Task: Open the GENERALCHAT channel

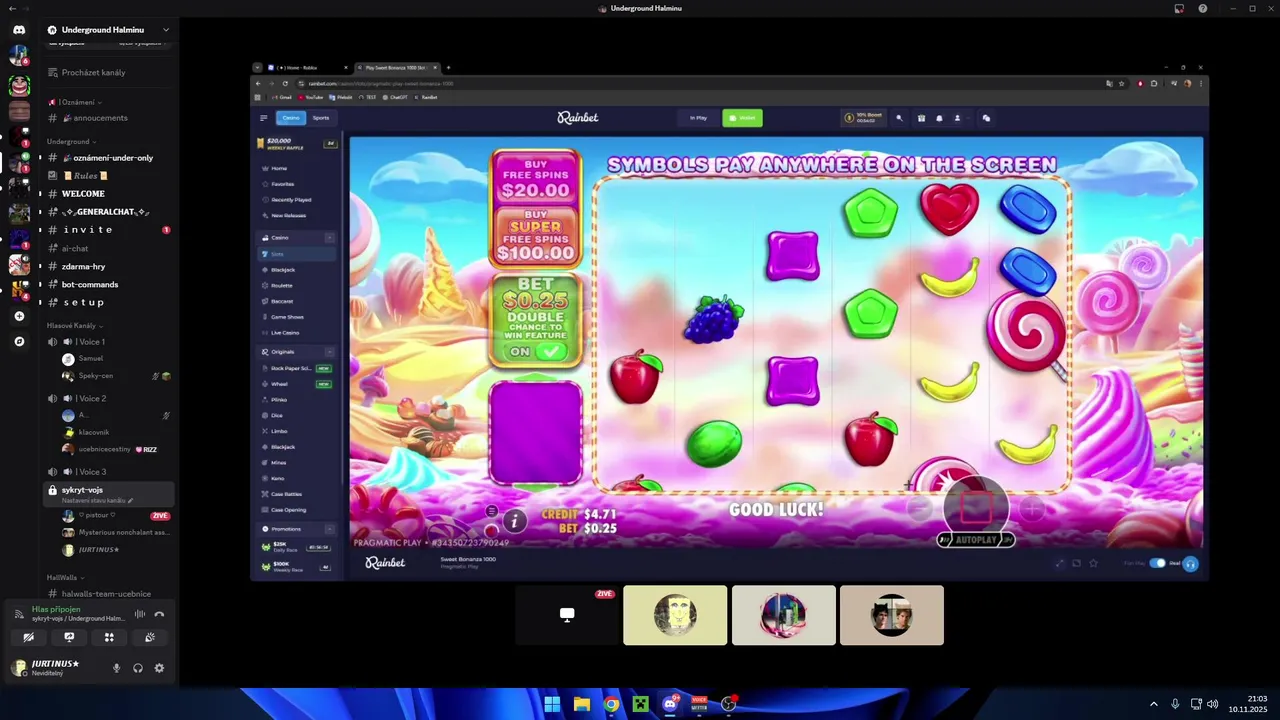Action: point(108,212)
